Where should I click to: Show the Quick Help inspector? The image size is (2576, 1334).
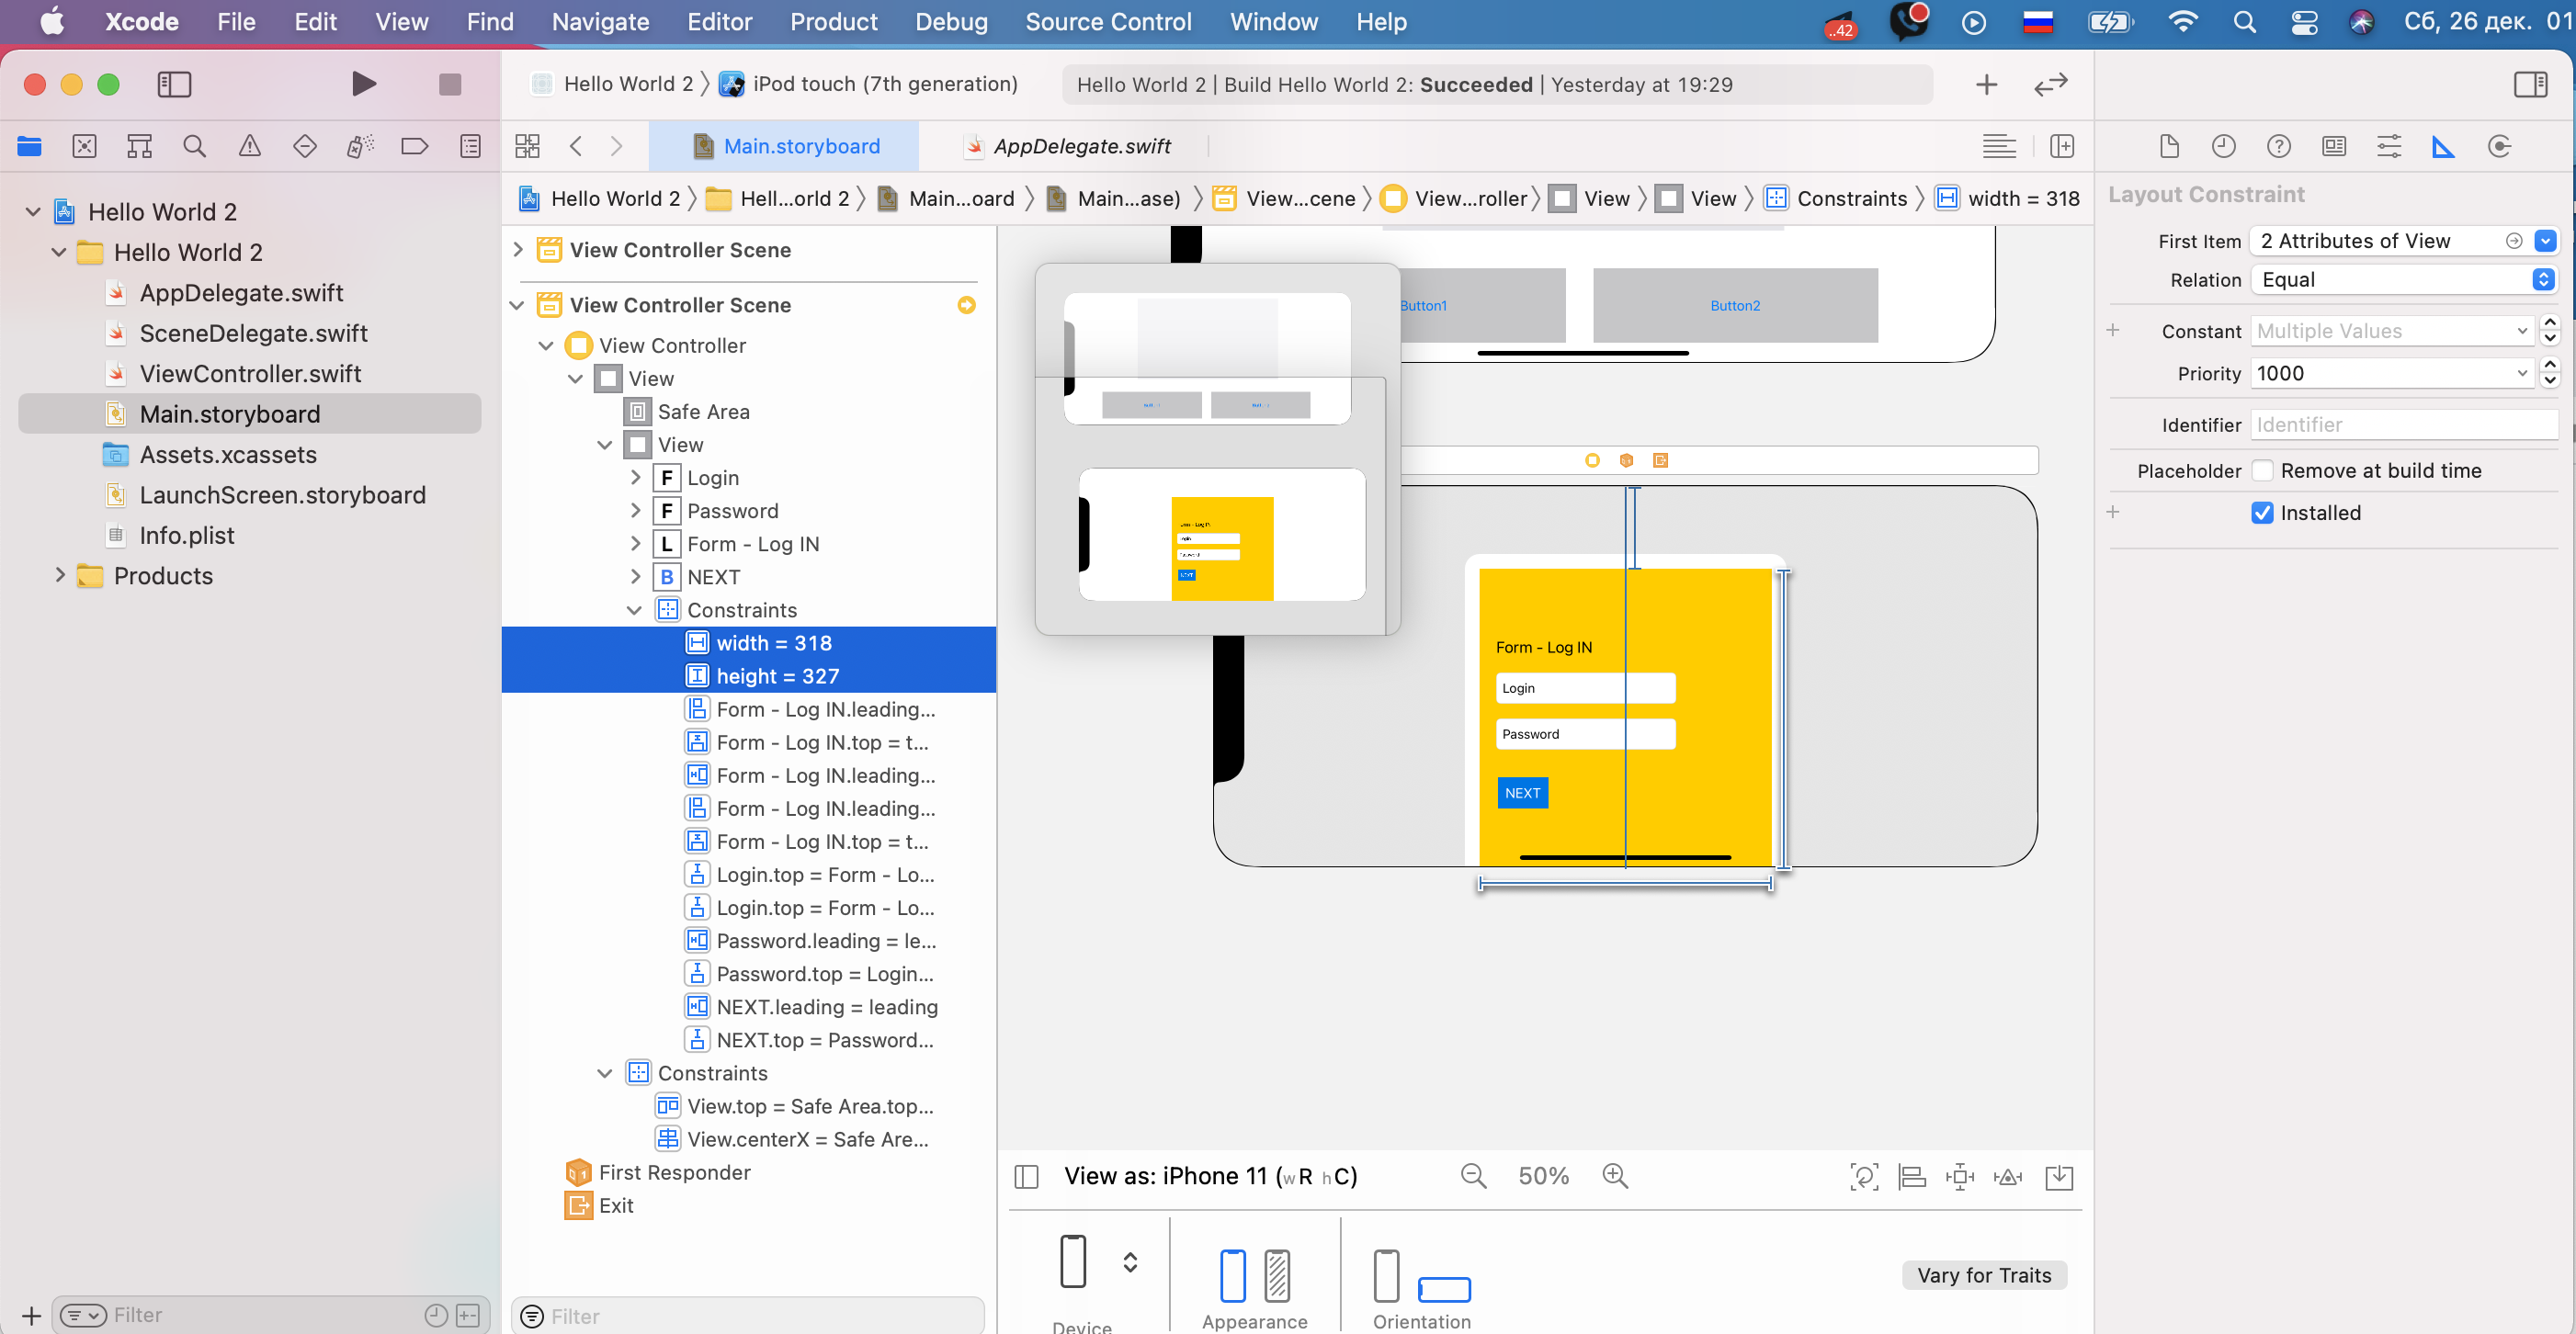tap(2279, 147)
